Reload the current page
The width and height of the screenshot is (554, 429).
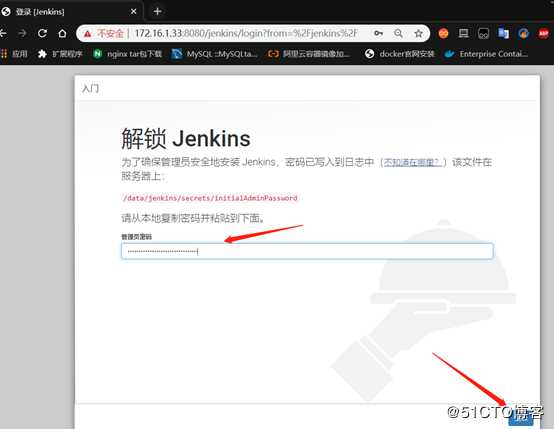pyautogui.click(x=42, y=33)
